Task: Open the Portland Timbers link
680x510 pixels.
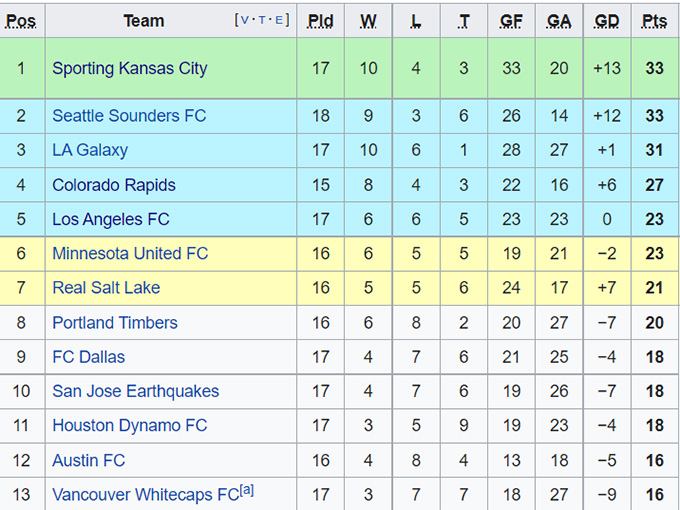Action: click(x=114, y=323)
